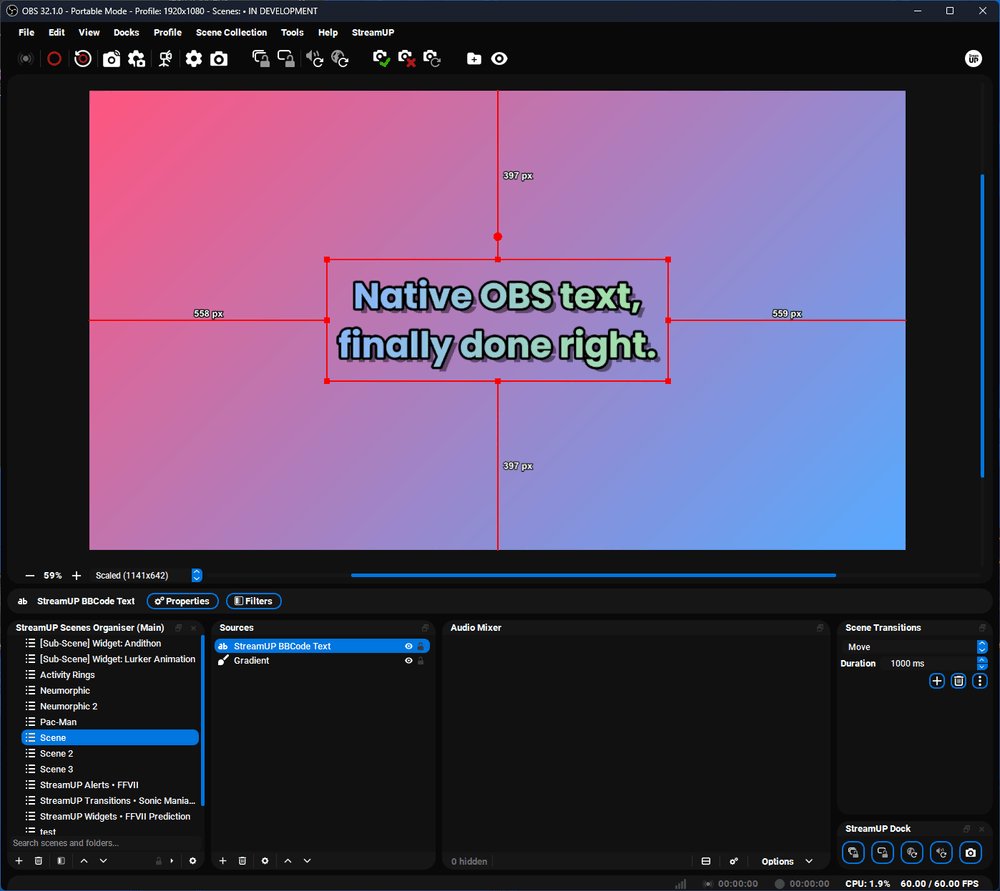The height and width of the screenshot is (891, 1000).
Task: Hide the Gradient source
Action: click(409, 661)
